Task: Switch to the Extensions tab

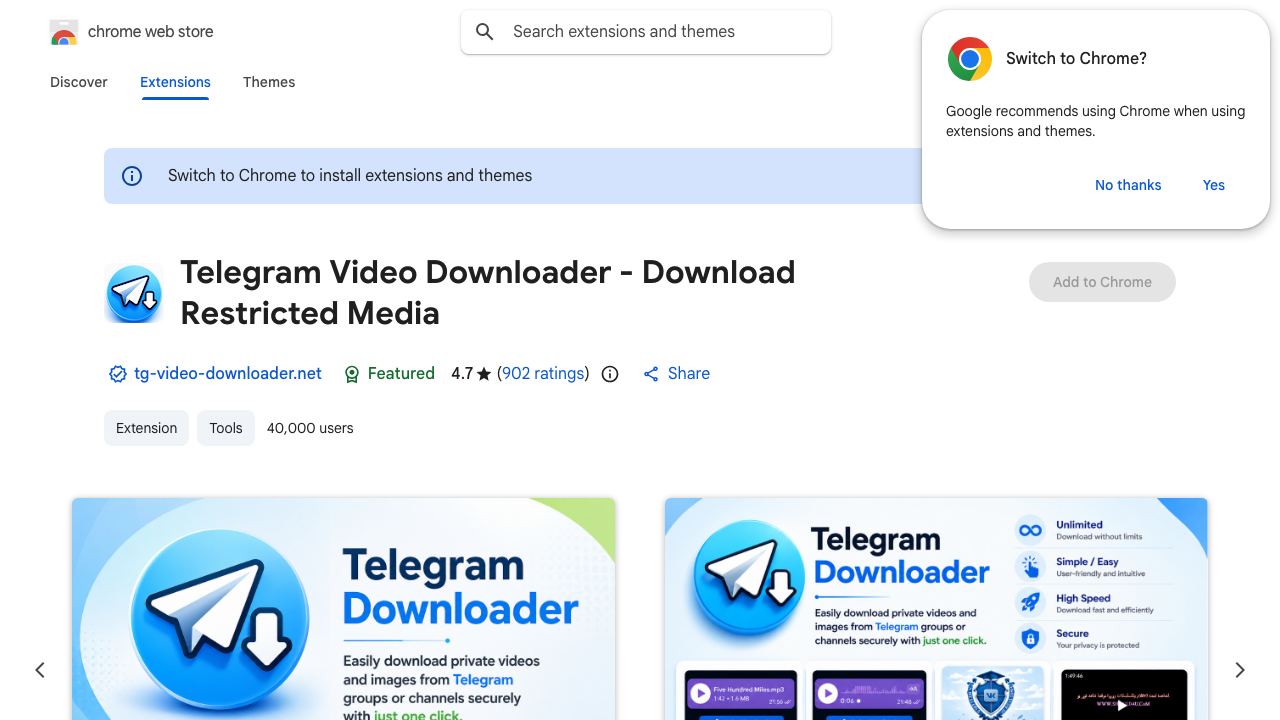Action: [175, 82]
